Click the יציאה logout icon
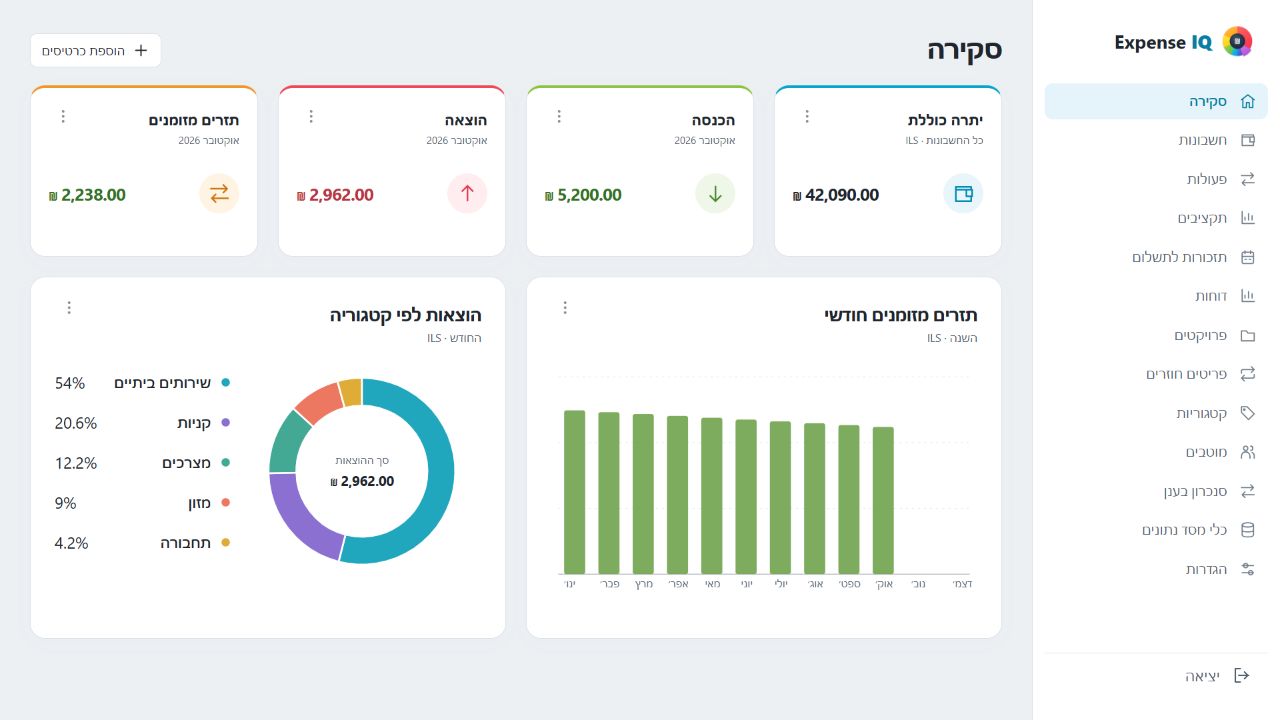This screenshot has width=1280, height=720. tap(1242, 676)
